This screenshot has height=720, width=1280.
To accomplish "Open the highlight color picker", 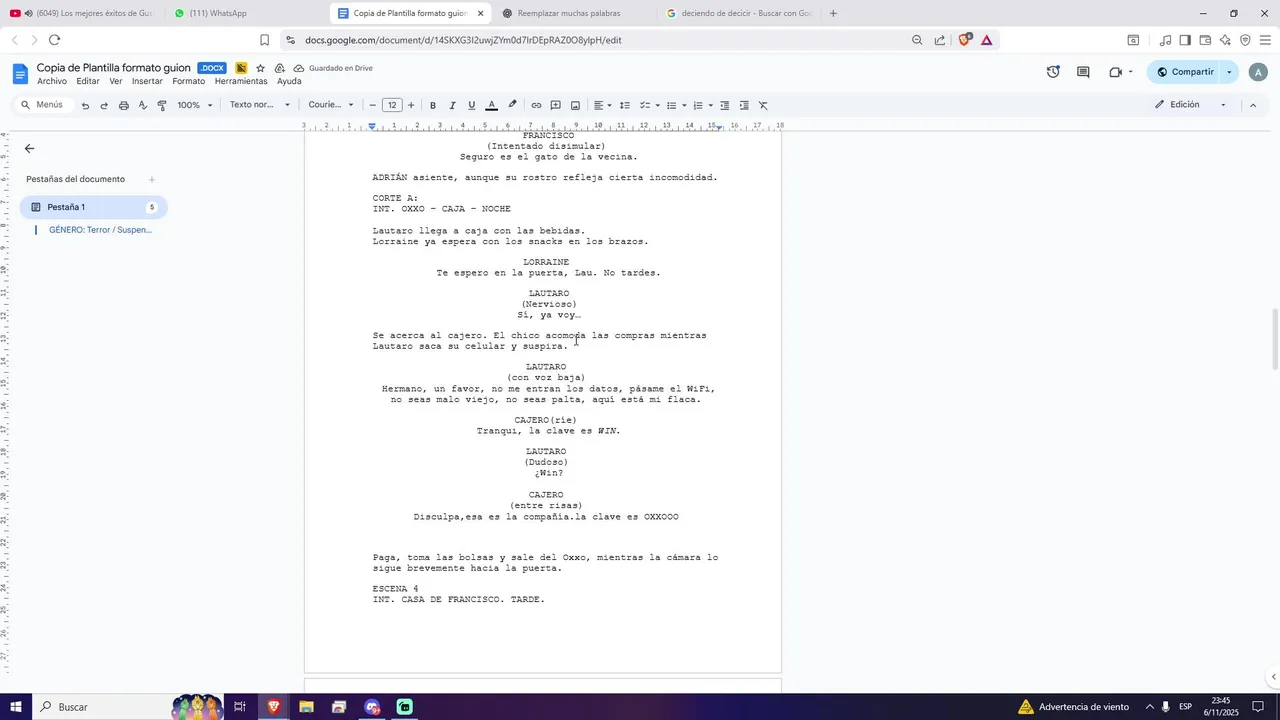I will coord(512,105).
